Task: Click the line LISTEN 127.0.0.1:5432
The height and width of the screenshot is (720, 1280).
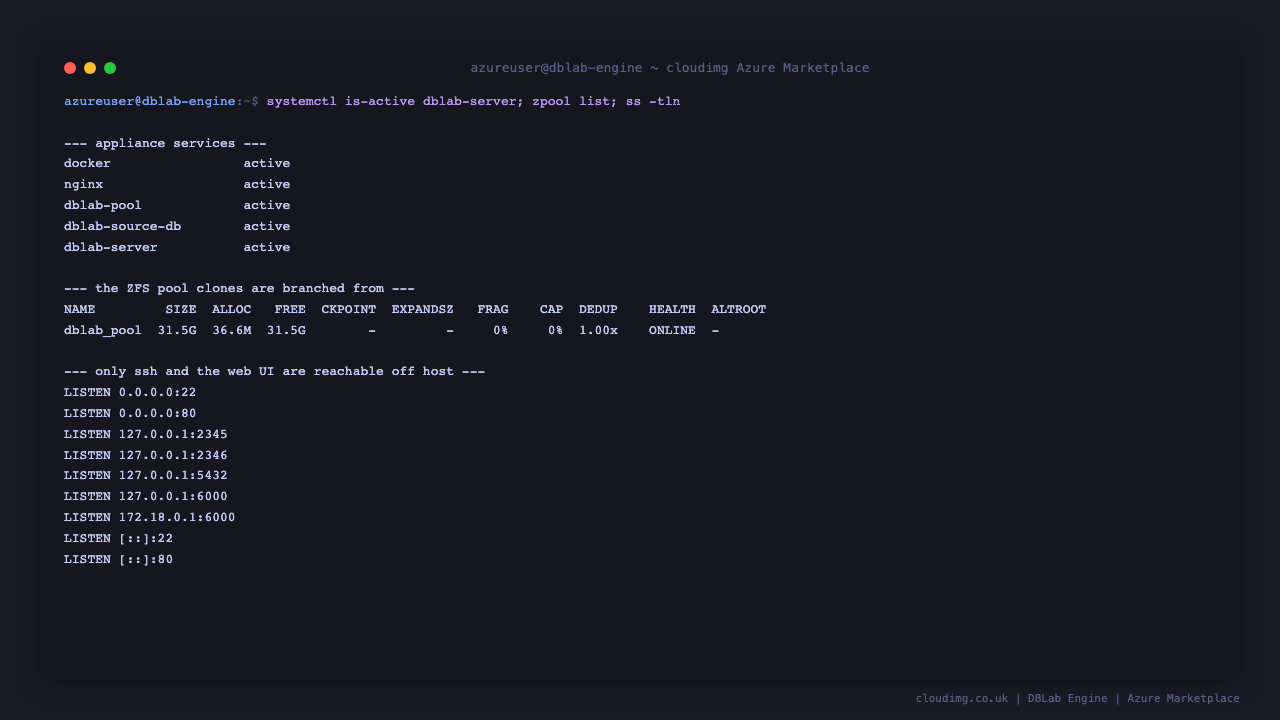Action: point(146,476)
